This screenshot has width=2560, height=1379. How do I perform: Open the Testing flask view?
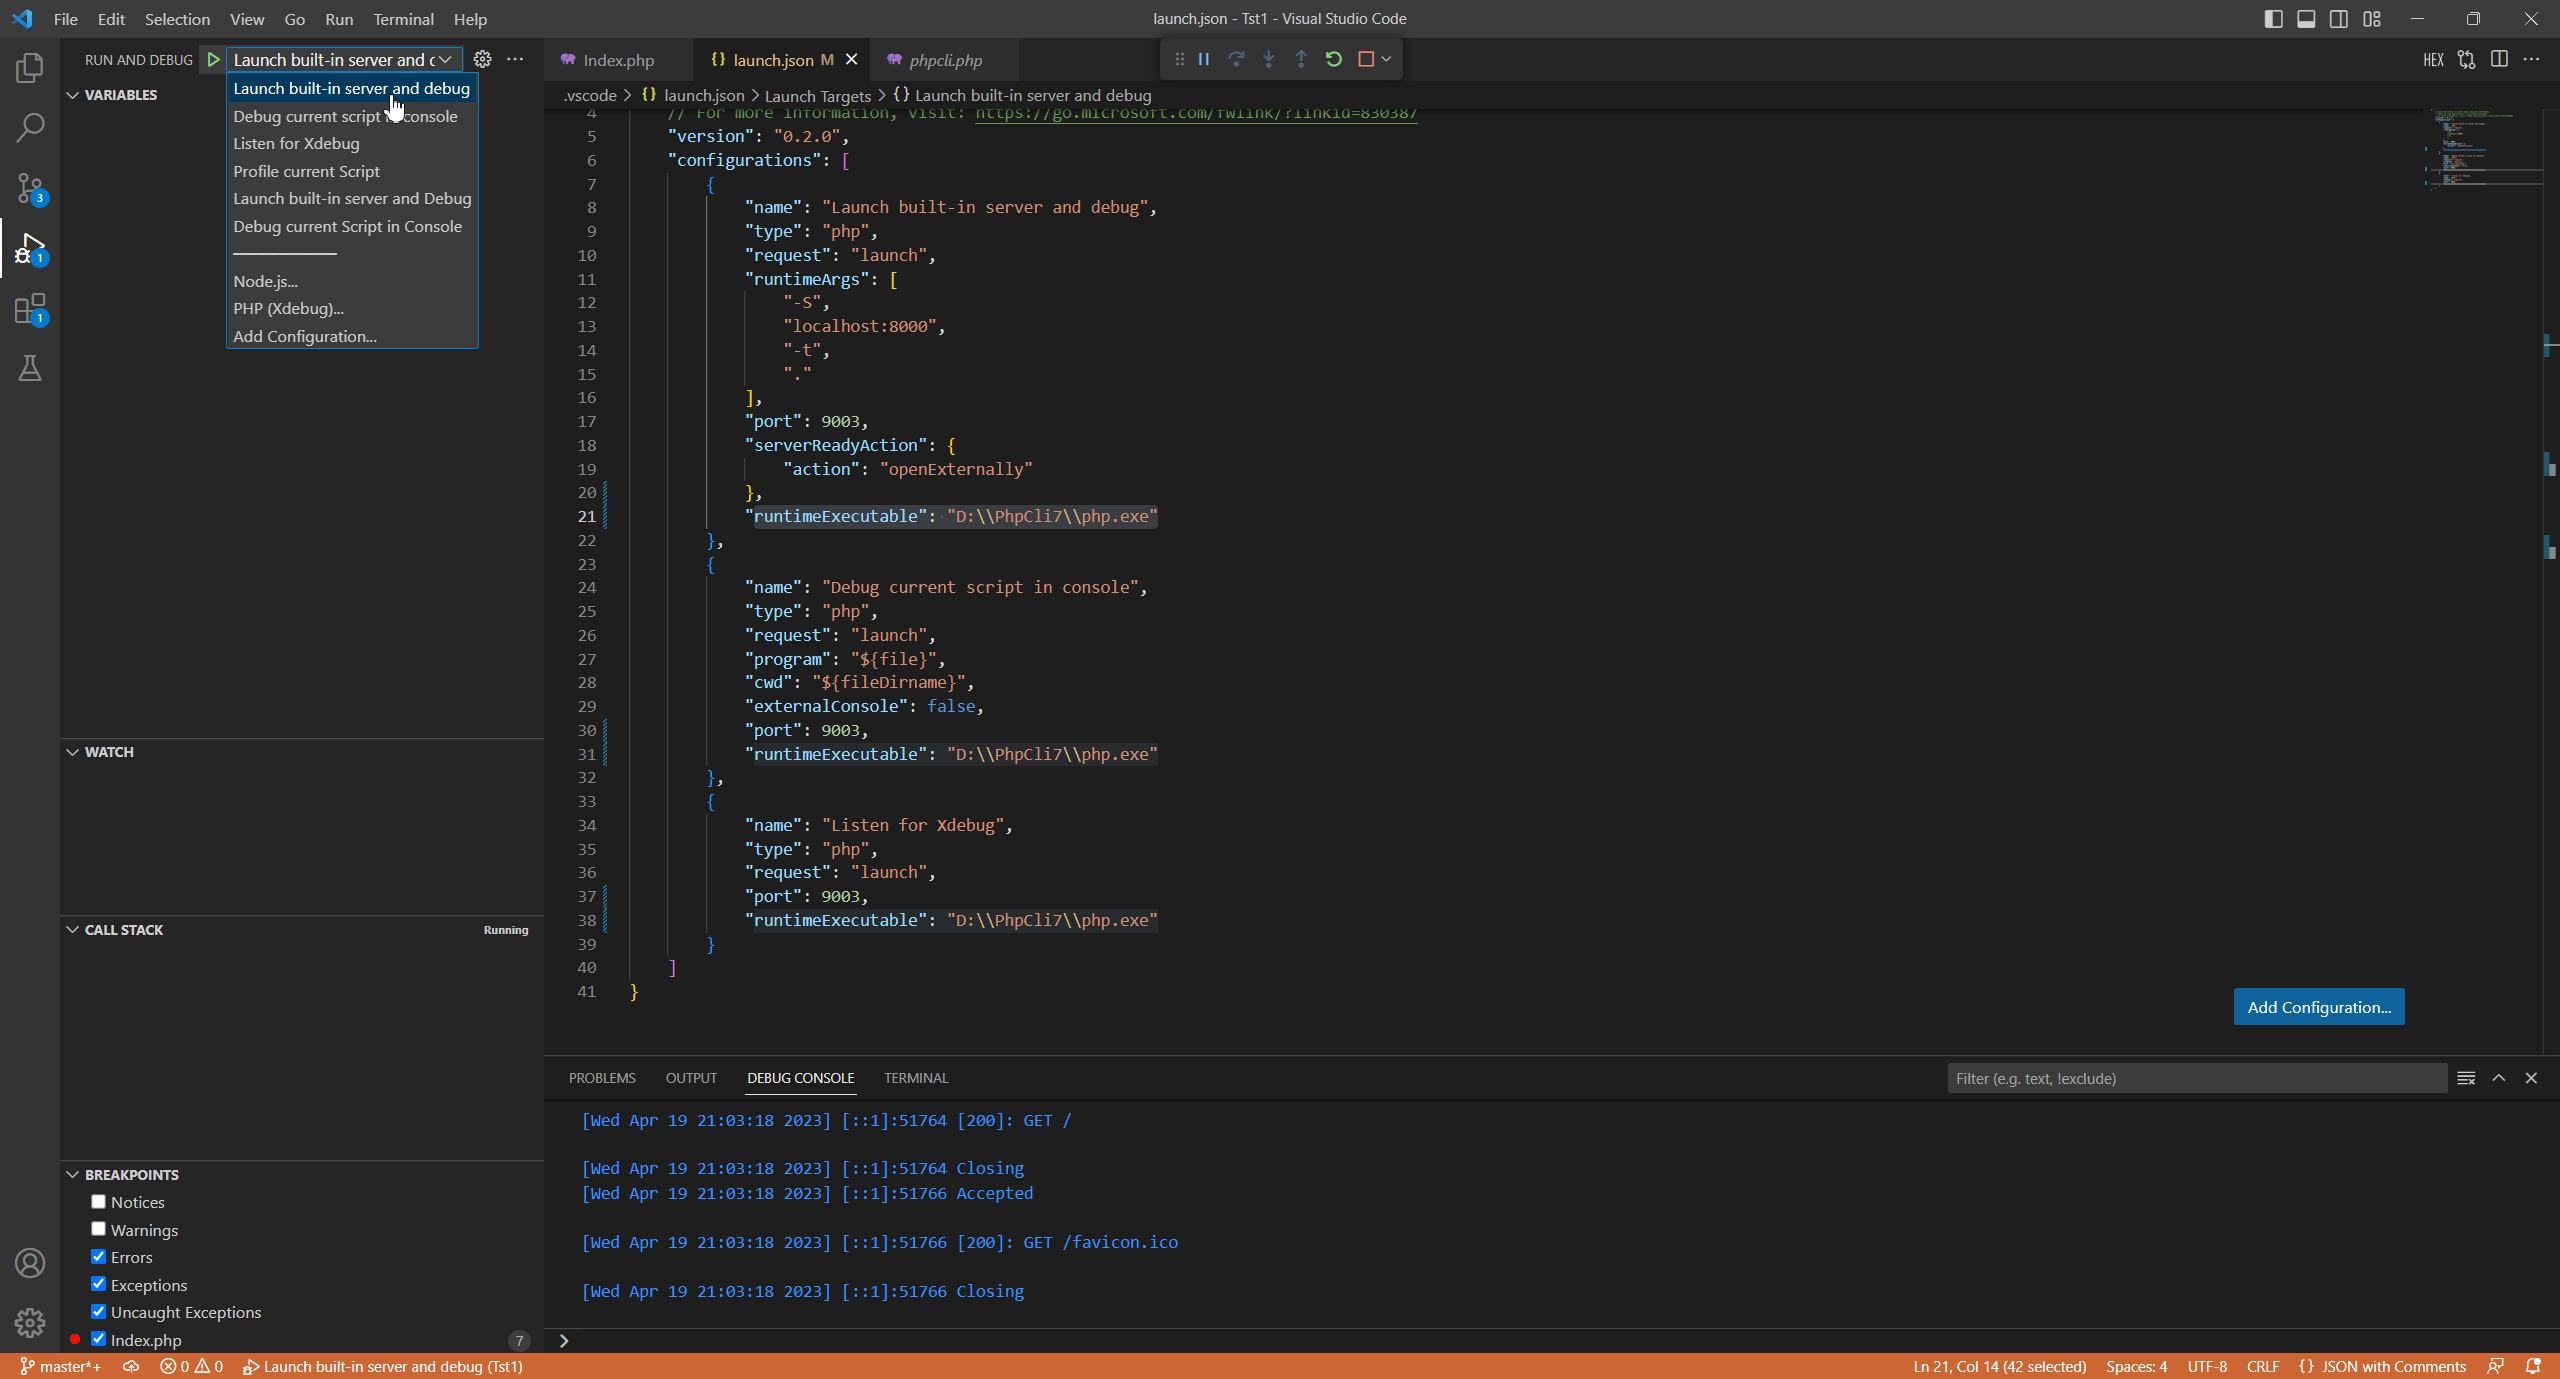click(30, 368)
